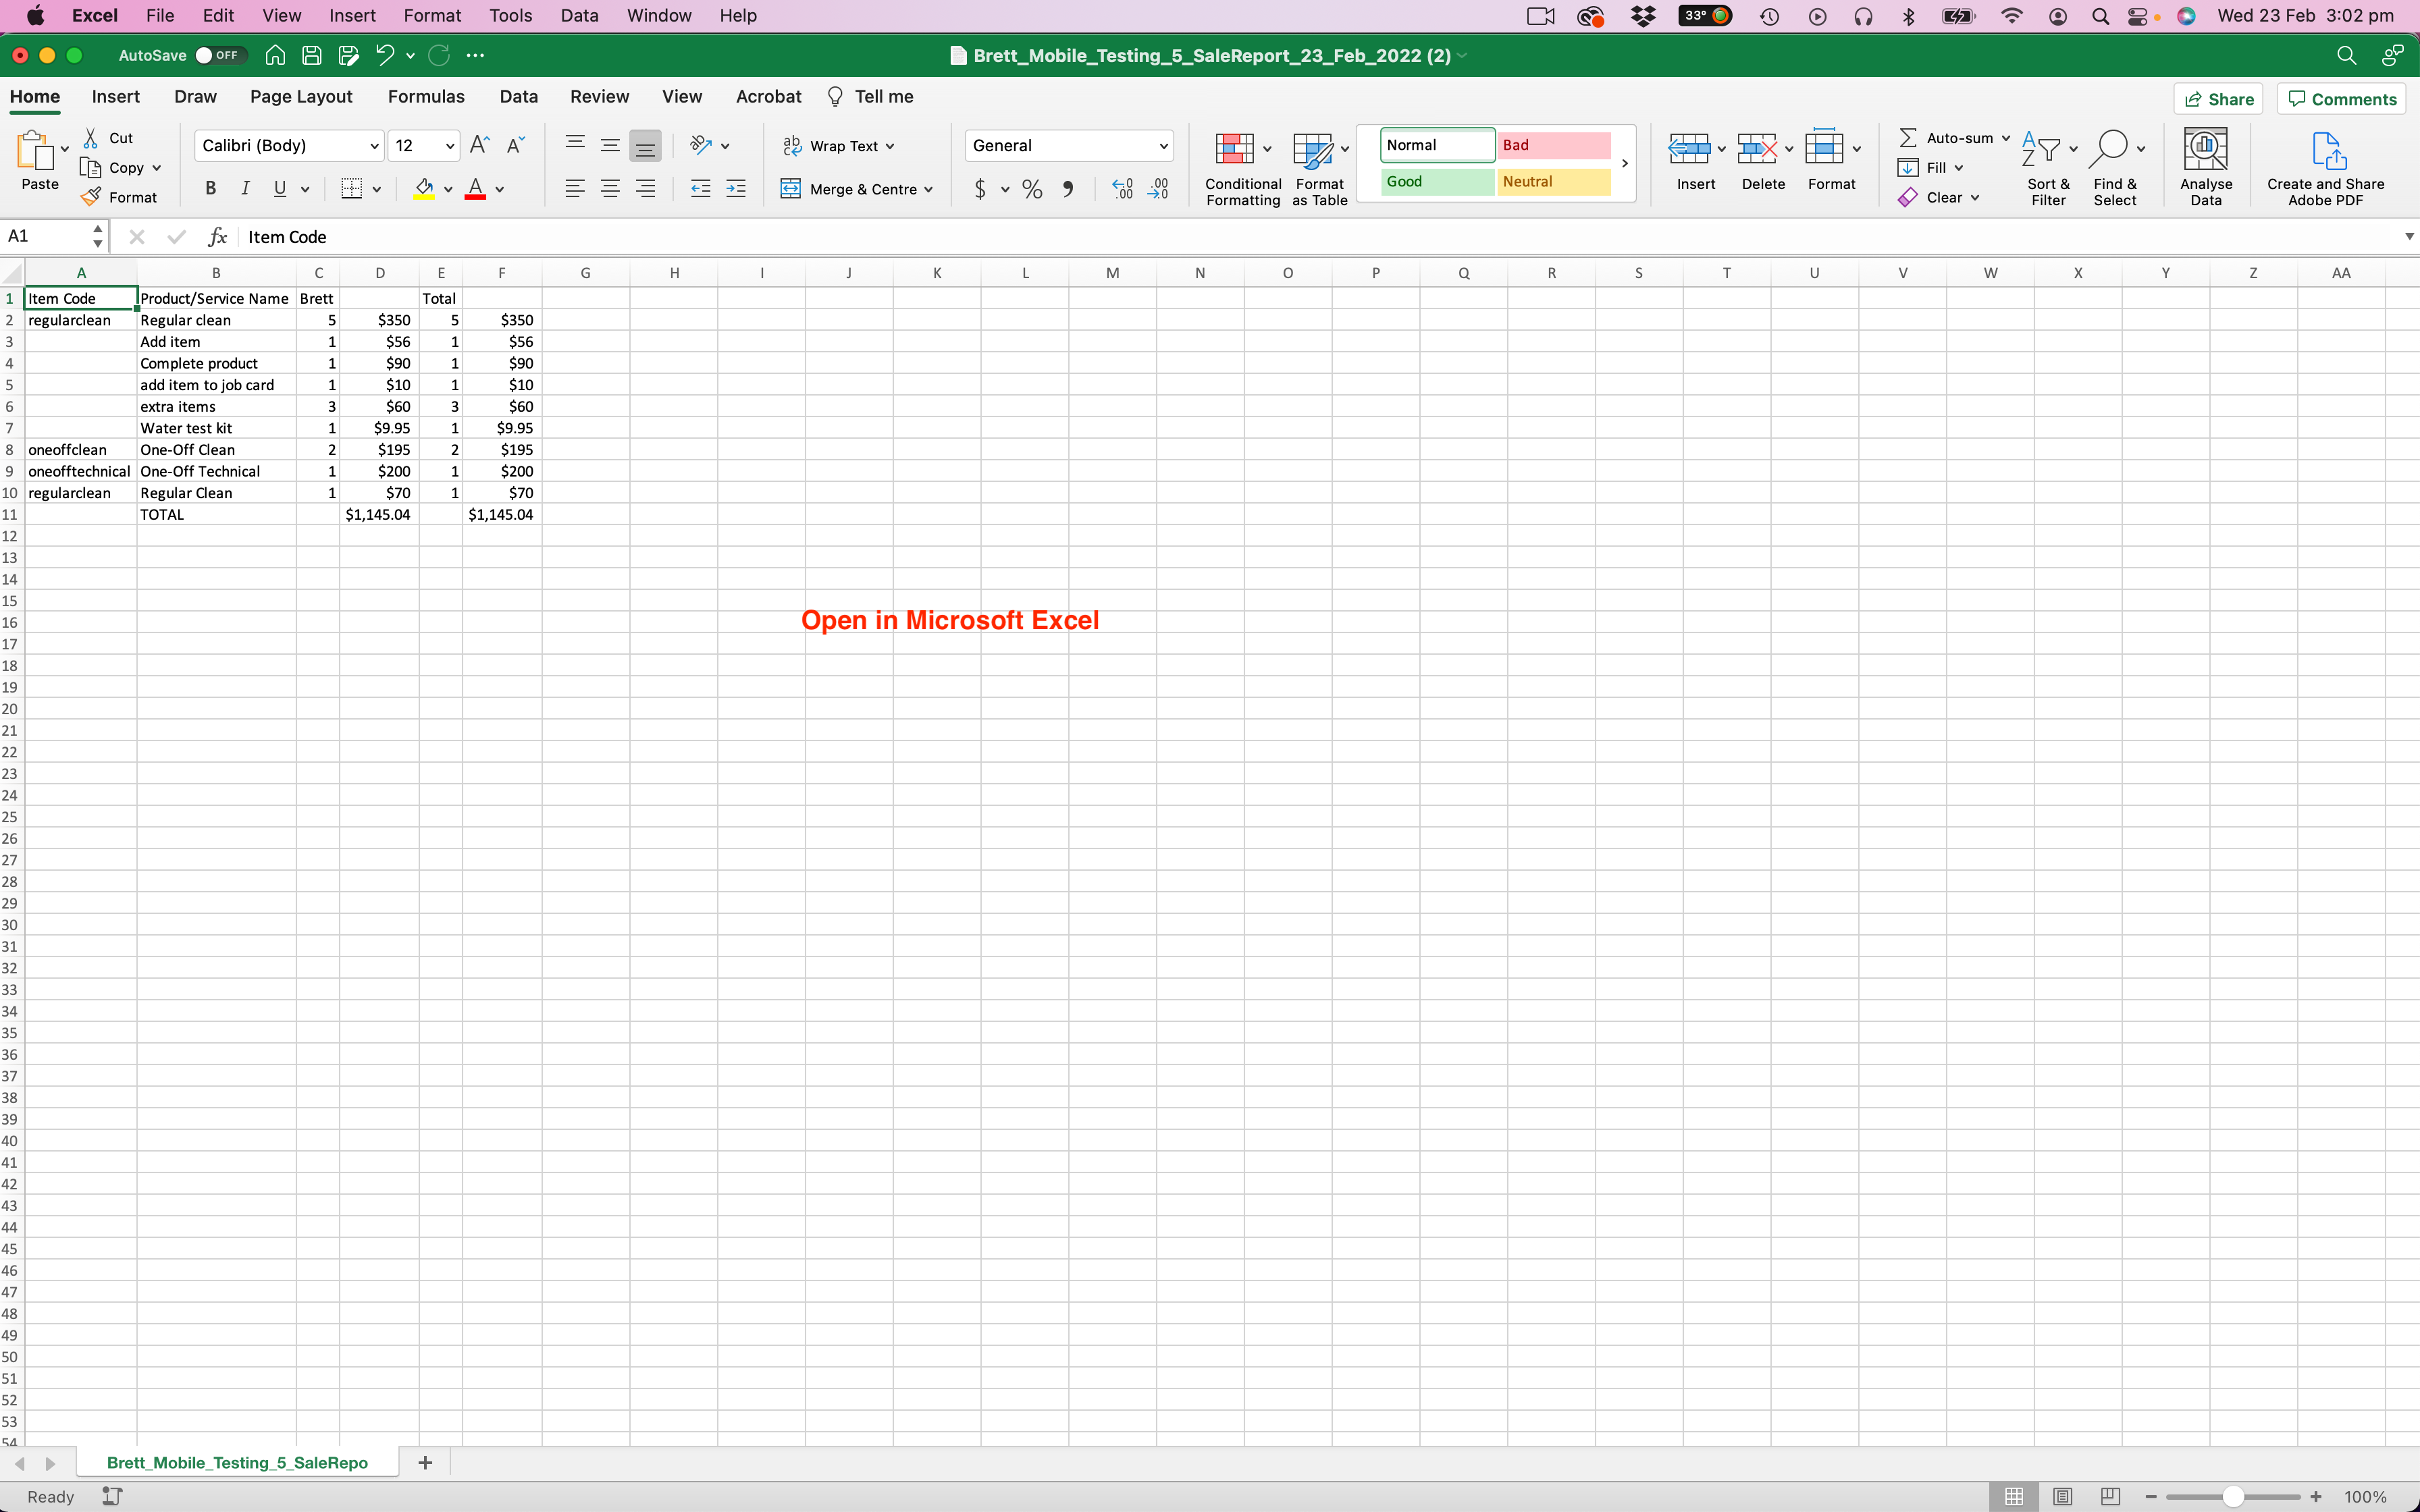The image size is (2420, 1512).
Task: Click the Paste clipboard icon
Action: pyautogui.click(x=36, y=151)
